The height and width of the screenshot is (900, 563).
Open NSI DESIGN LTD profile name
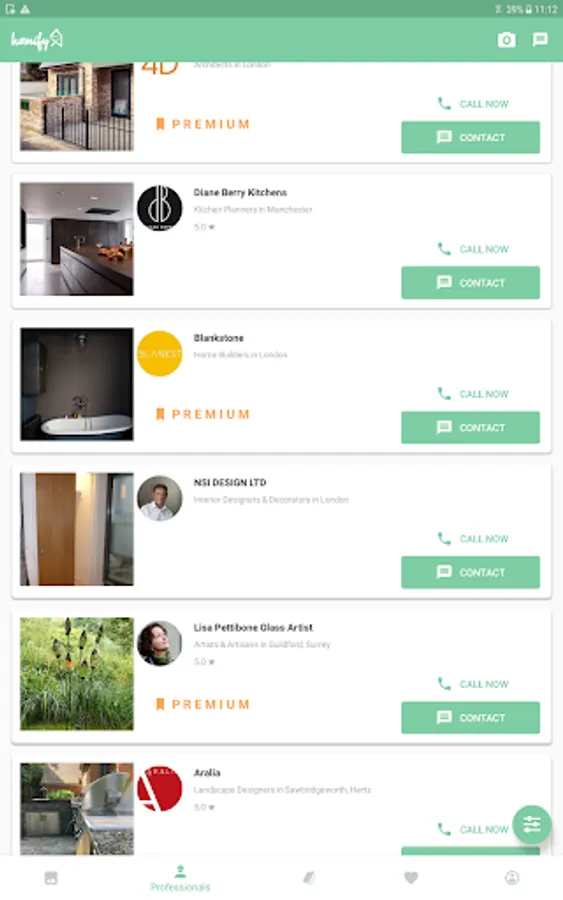[230, 483]
